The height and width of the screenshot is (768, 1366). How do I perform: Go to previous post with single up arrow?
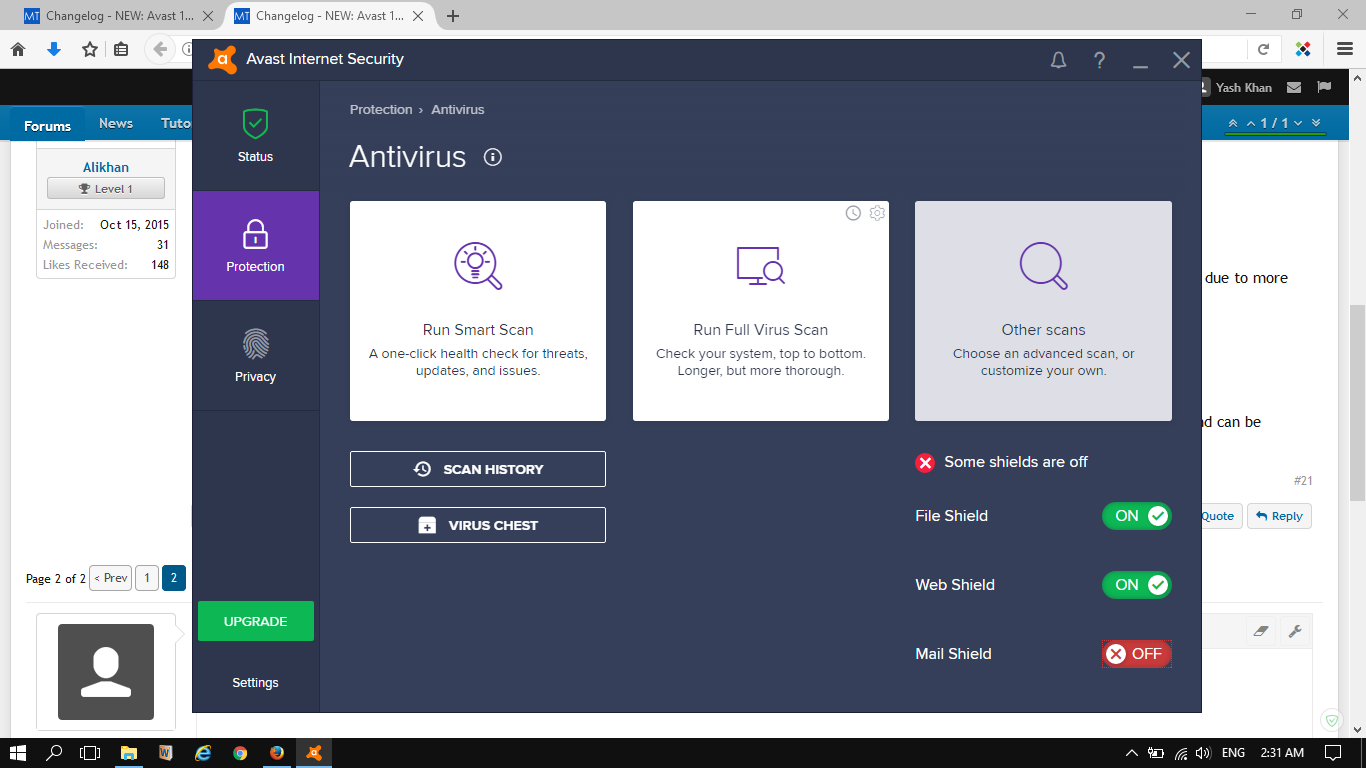tap(1250, 123)
